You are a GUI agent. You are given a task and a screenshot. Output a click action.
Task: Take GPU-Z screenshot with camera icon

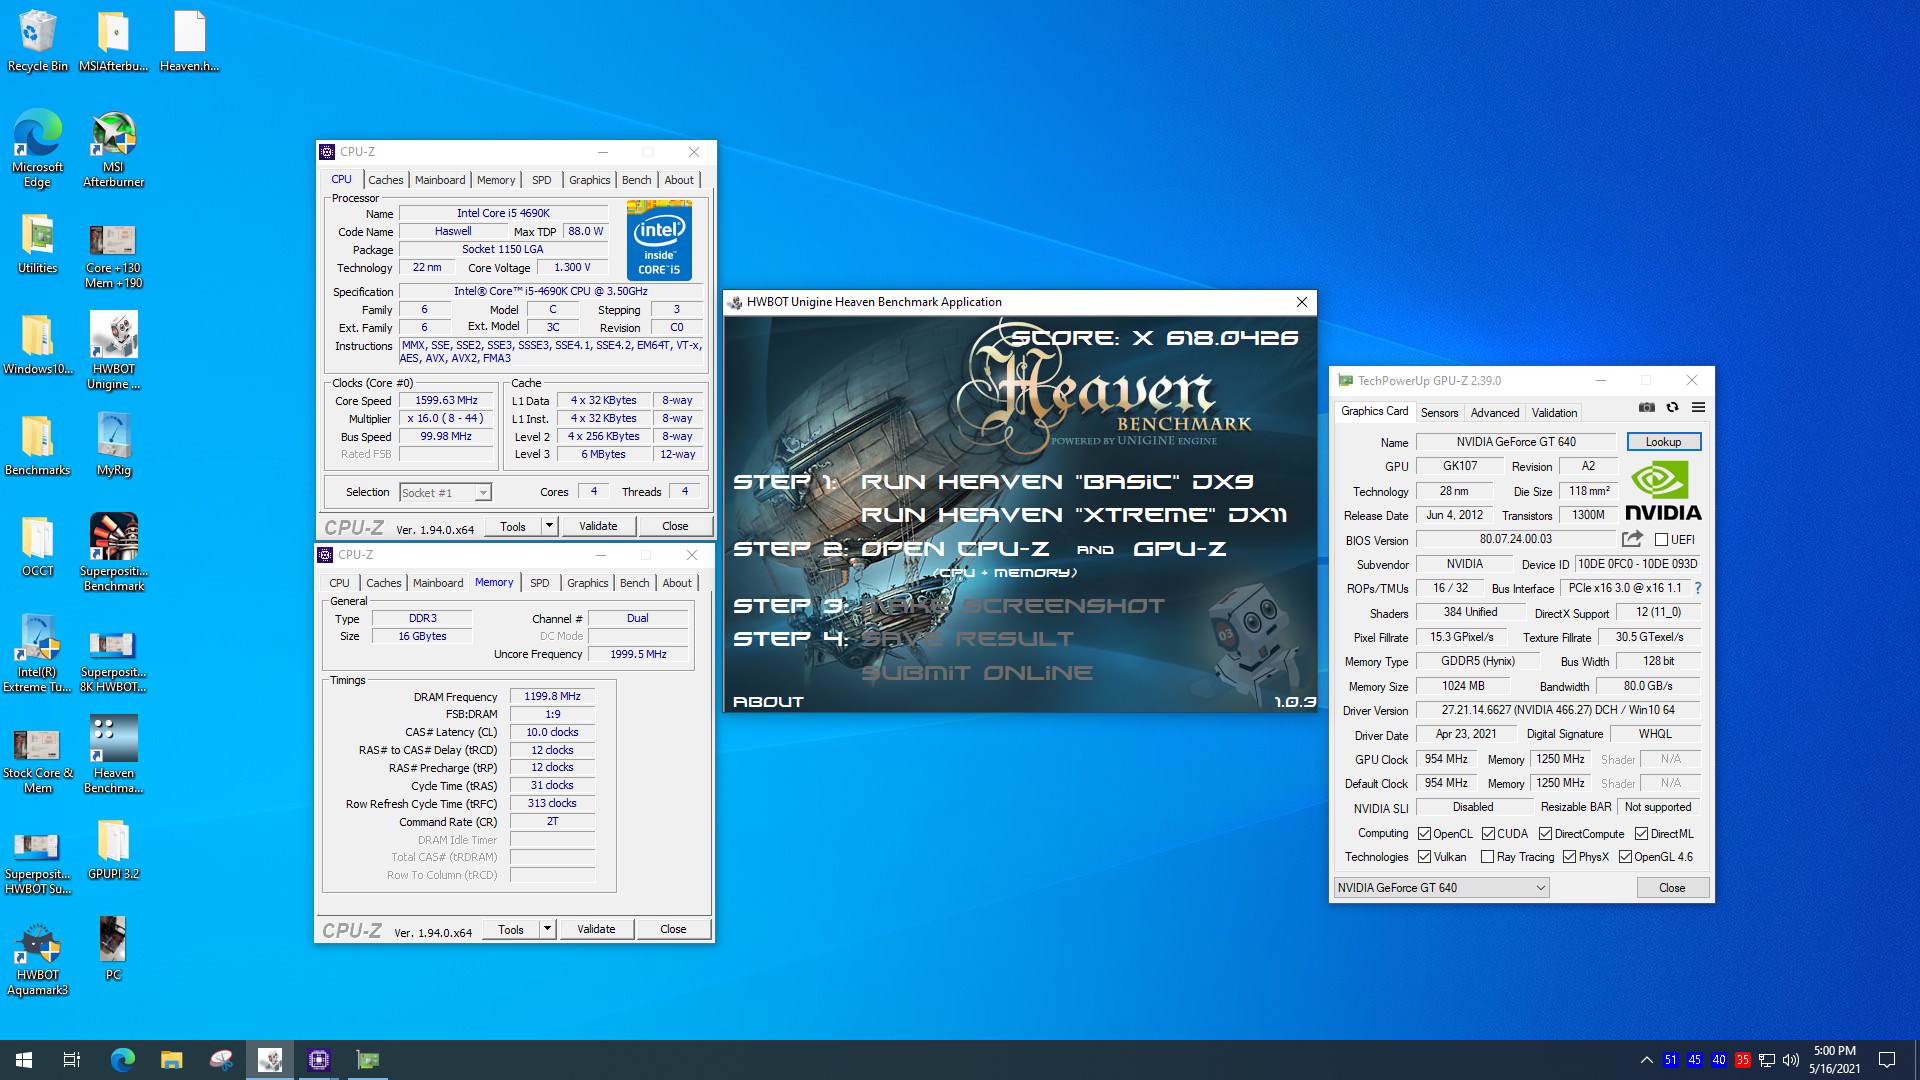point(1646,408)
